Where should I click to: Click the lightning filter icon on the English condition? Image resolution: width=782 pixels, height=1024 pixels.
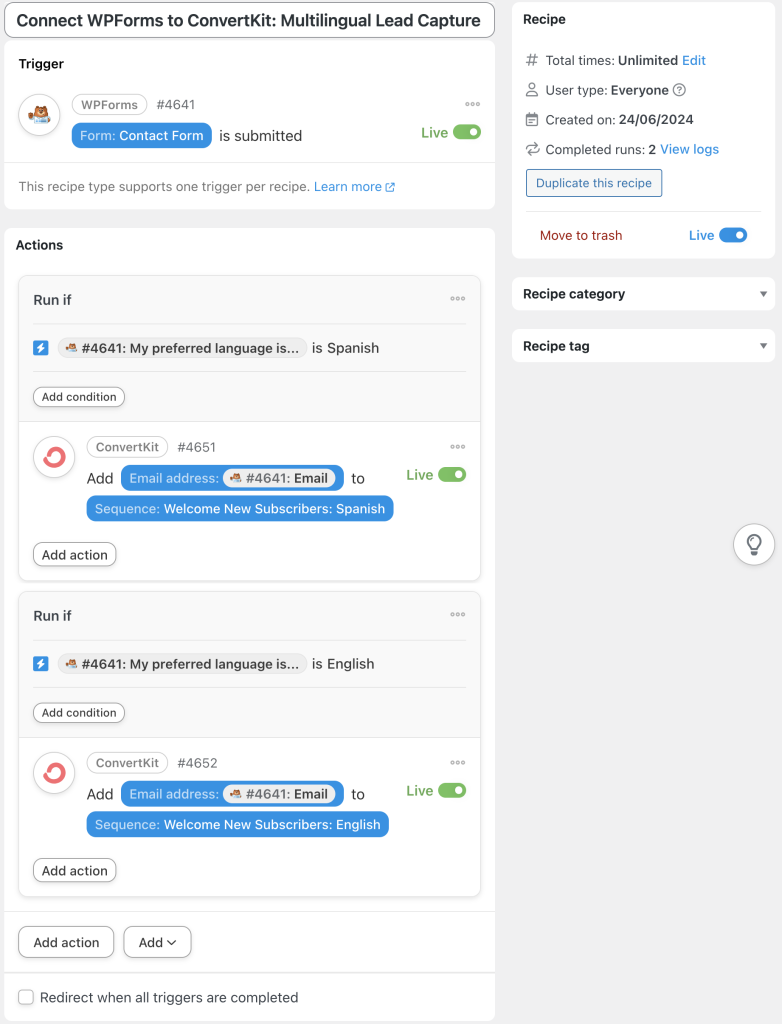(x=39, y=663)
